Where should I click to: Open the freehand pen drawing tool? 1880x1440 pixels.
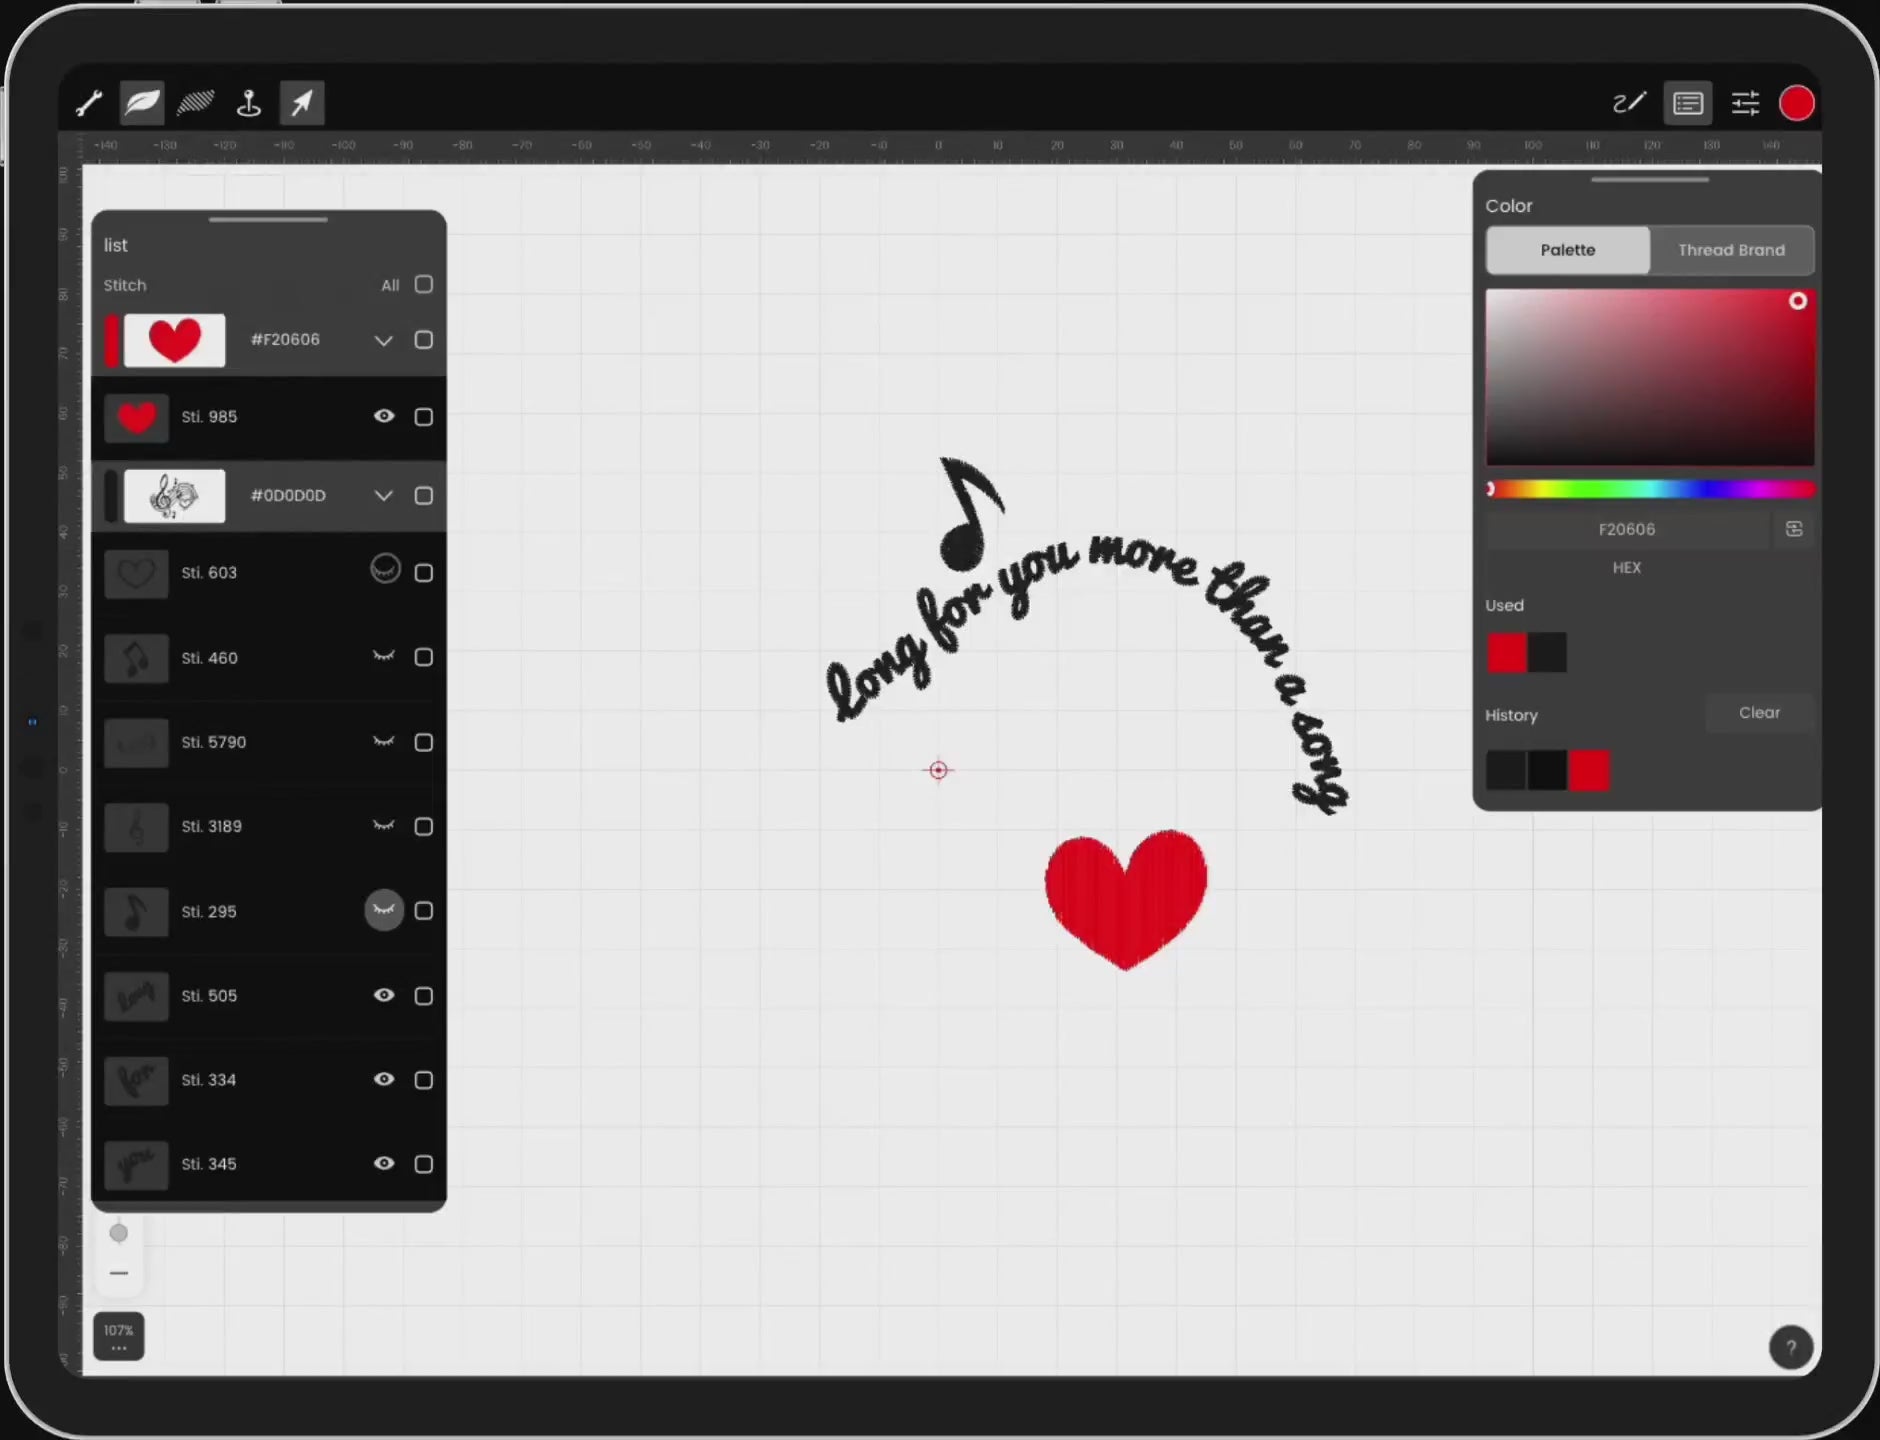(x=1629, y=103)
